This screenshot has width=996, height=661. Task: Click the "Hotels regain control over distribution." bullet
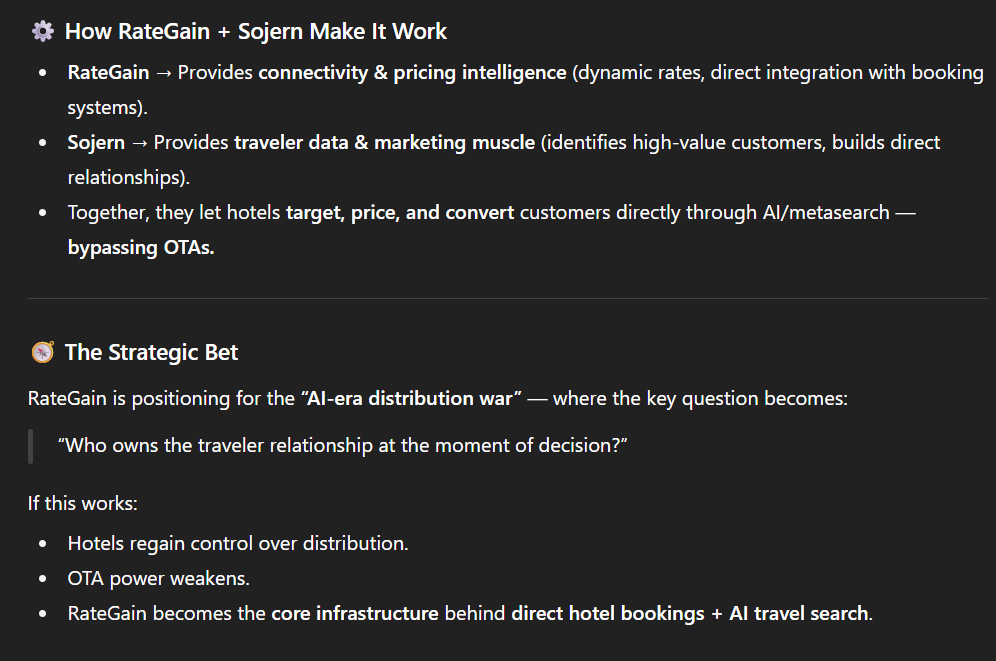[238, 544]
